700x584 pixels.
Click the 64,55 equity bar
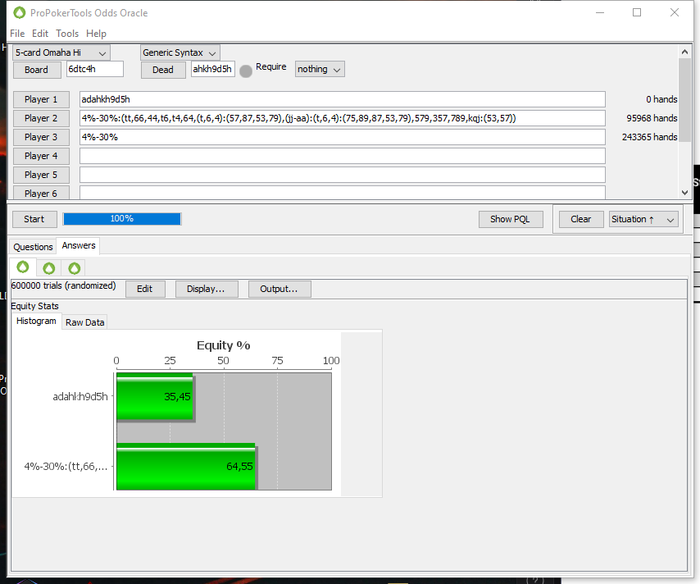coord(186,466)
